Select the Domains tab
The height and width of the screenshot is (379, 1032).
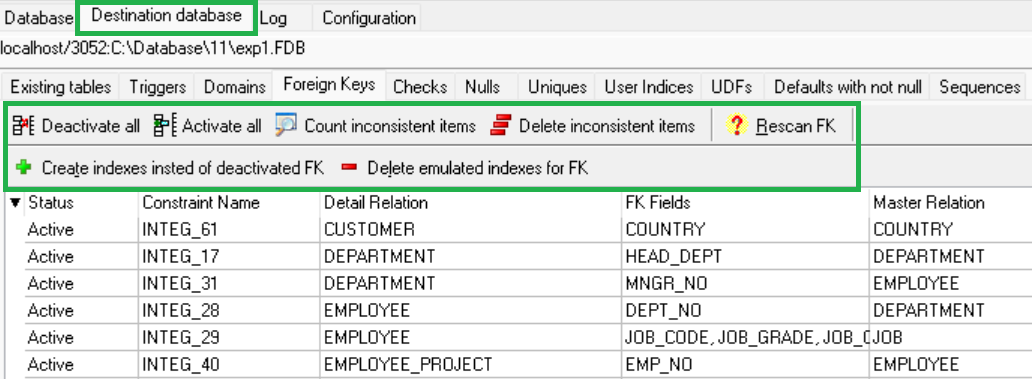click(x=234, y=87)
